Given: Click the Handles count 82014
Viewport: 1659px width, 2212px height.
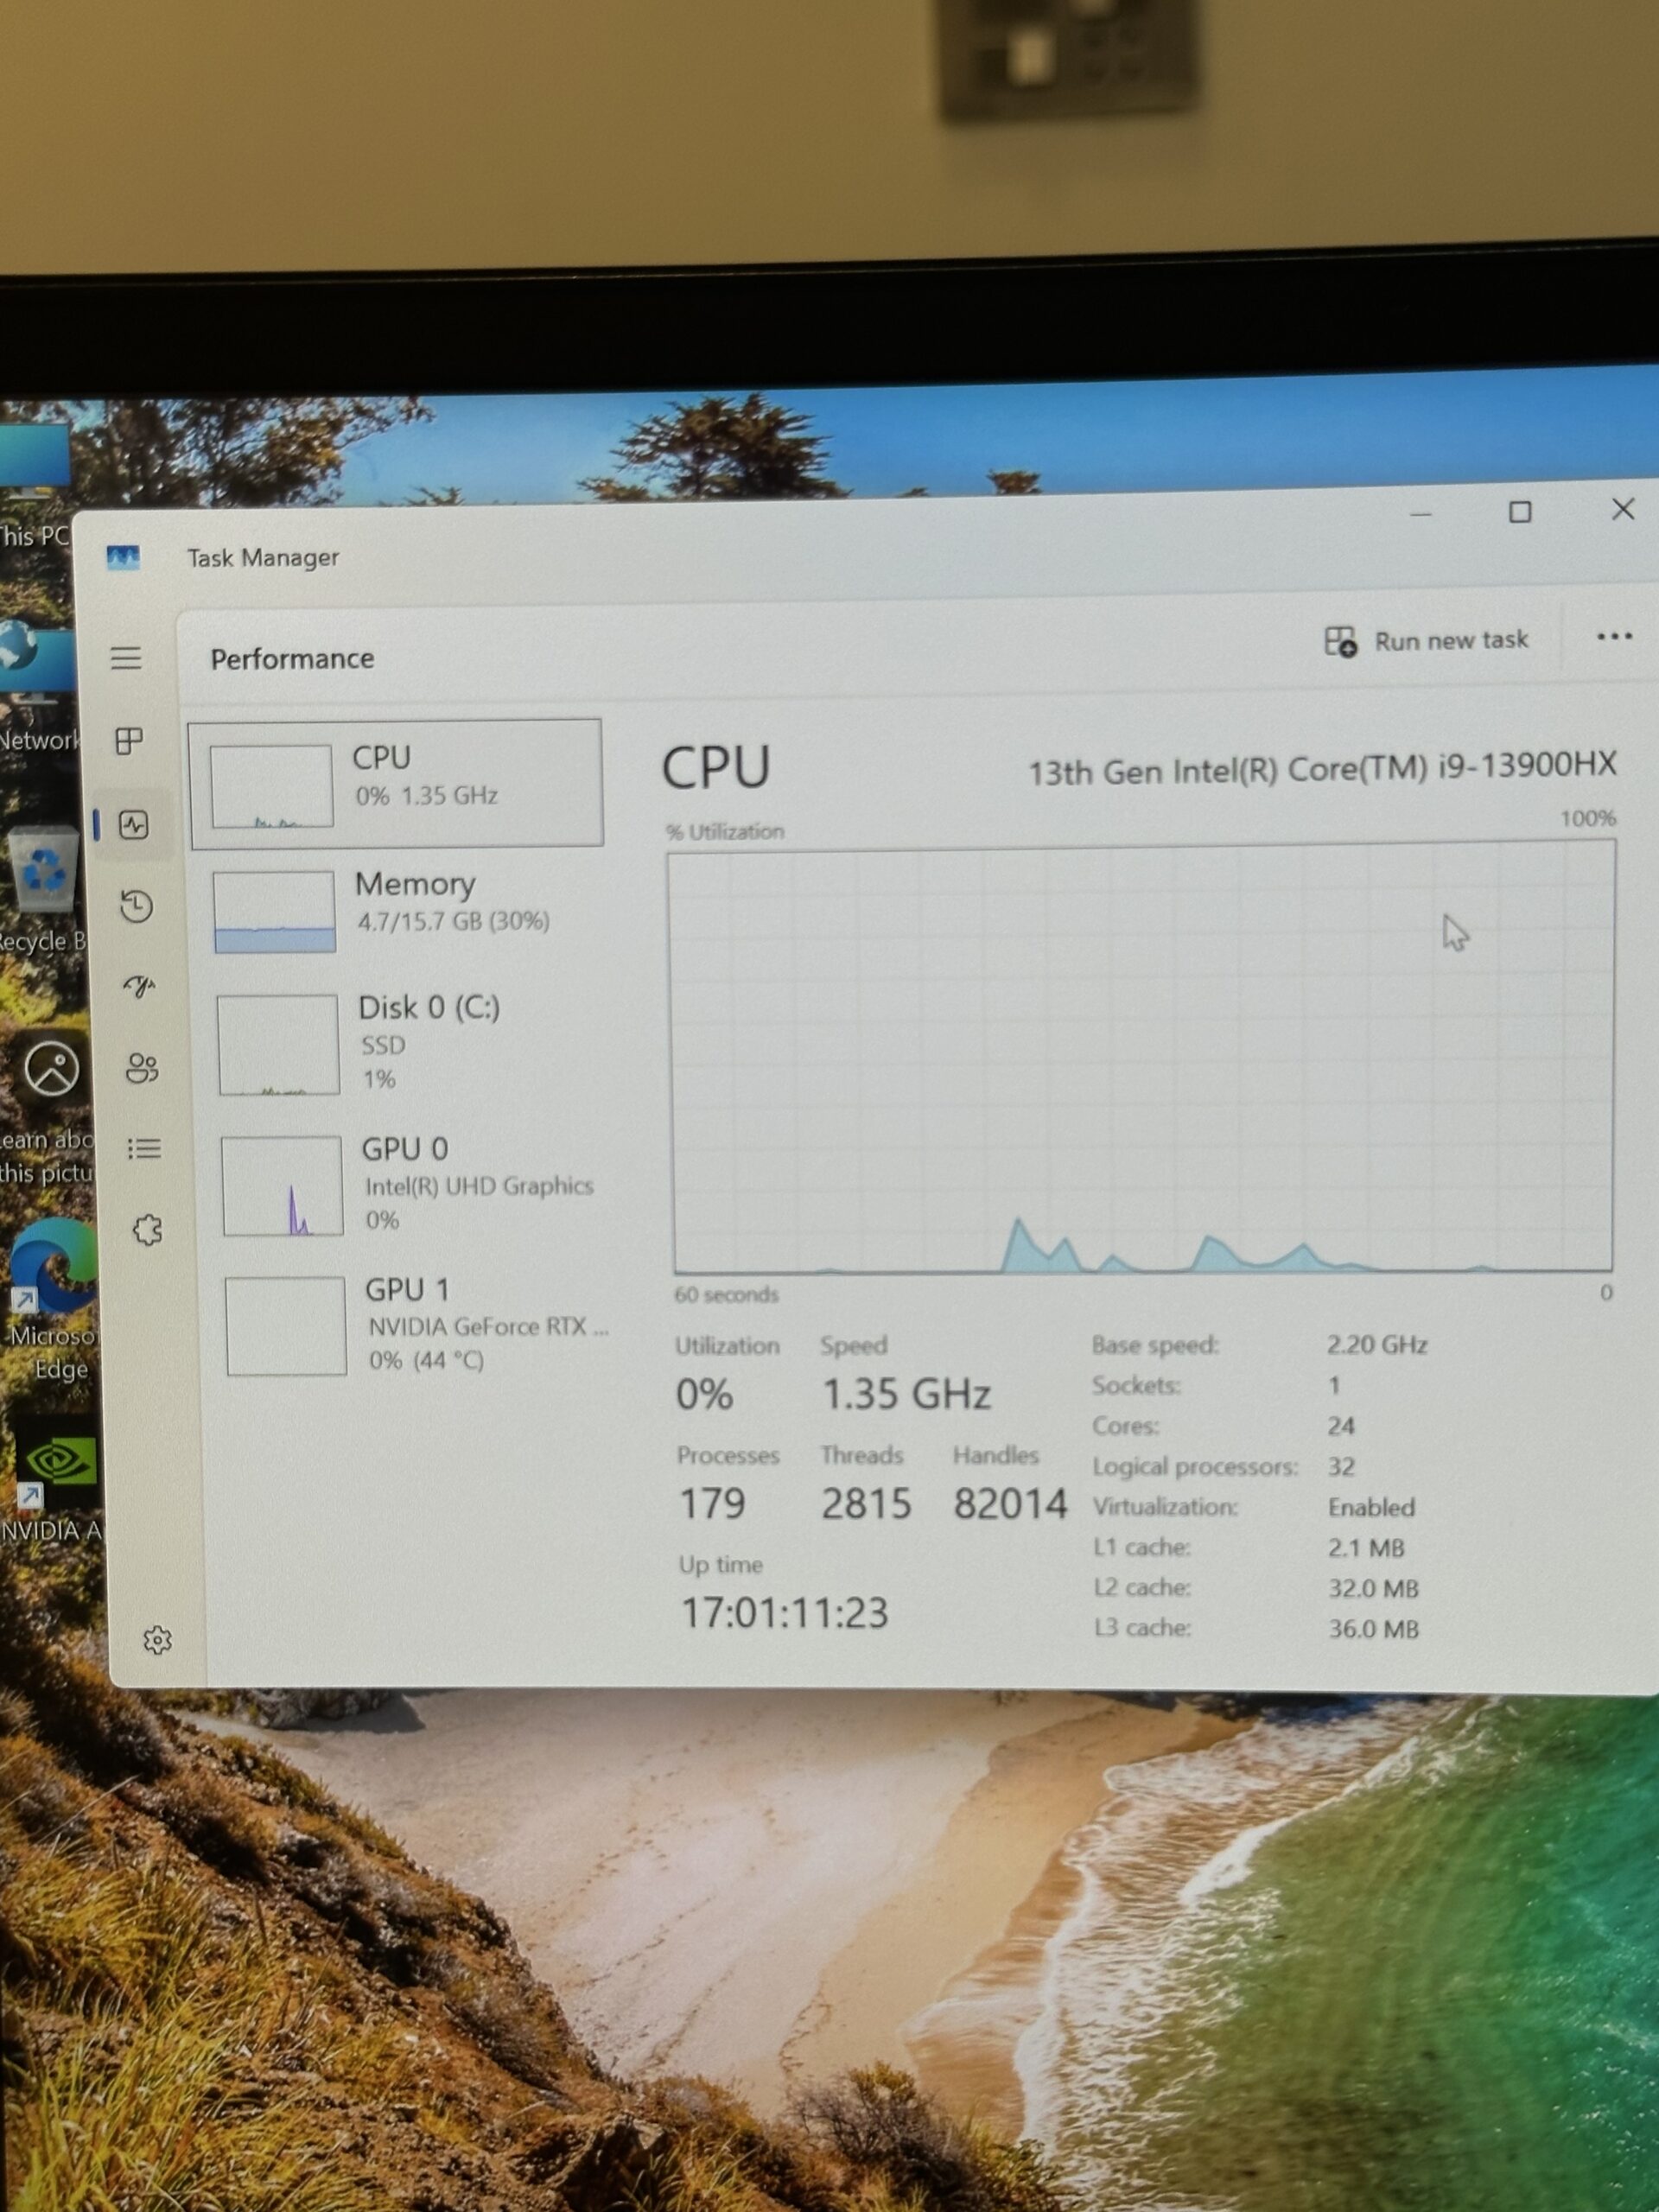Looking at the screenshot, I should click(x=1010, y=1504).
